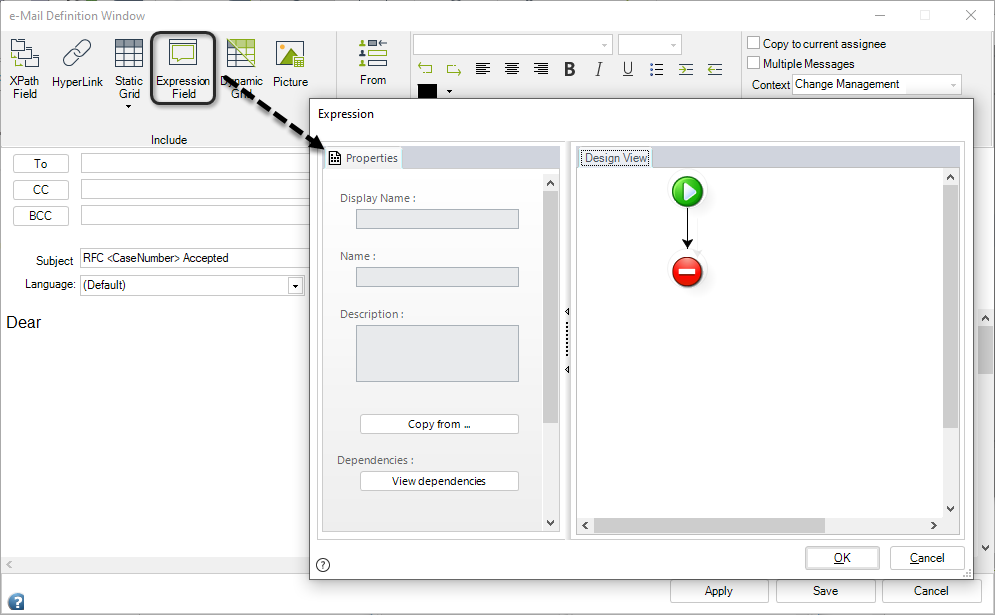
Task: Collapse splitter with the upper arrow
Action: pyautogui.click(x=567, y=311)
